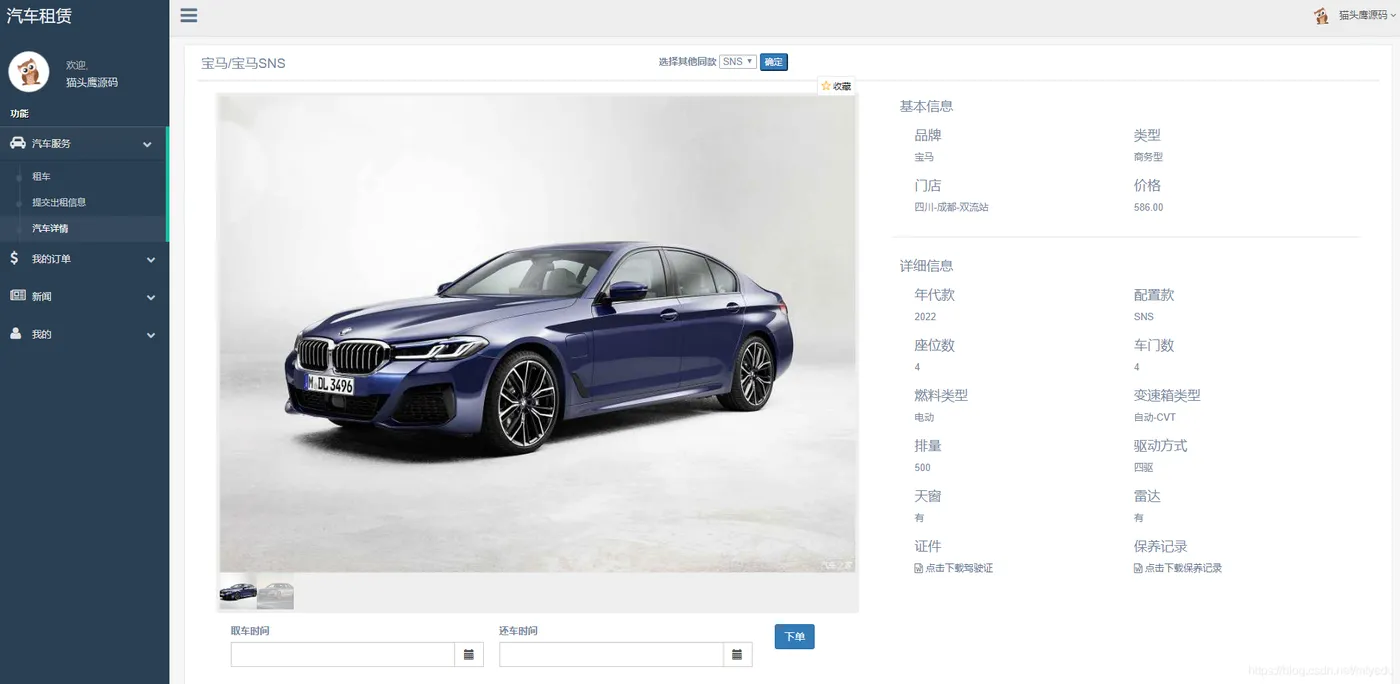Click the large BMW car image
The image size is (1400, 684).
click(x=537, y=333)
